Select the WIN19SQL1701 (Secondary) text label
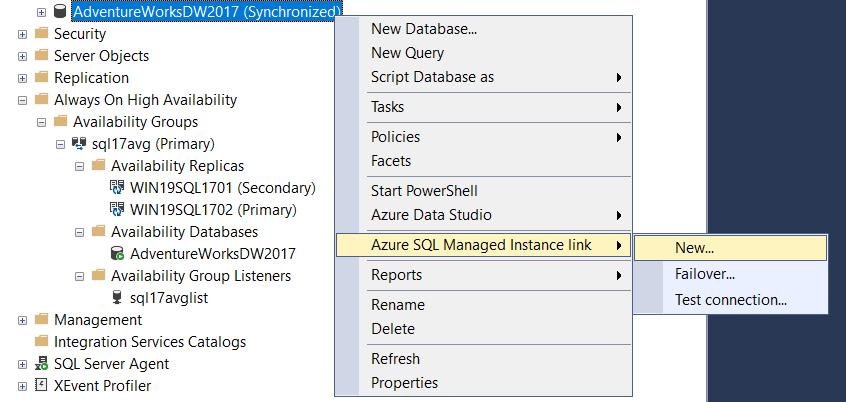Image resolution: width=846 pixels, height=402 pixels. point(223,188)
